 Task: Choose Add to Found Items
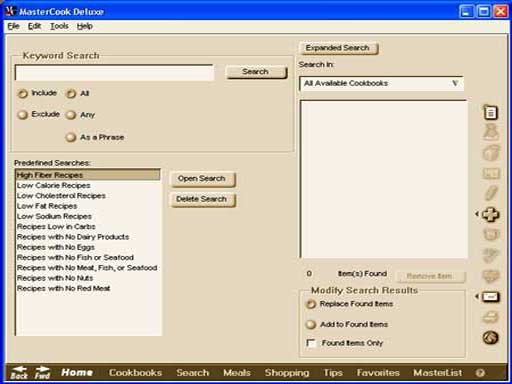coord(311,324)
